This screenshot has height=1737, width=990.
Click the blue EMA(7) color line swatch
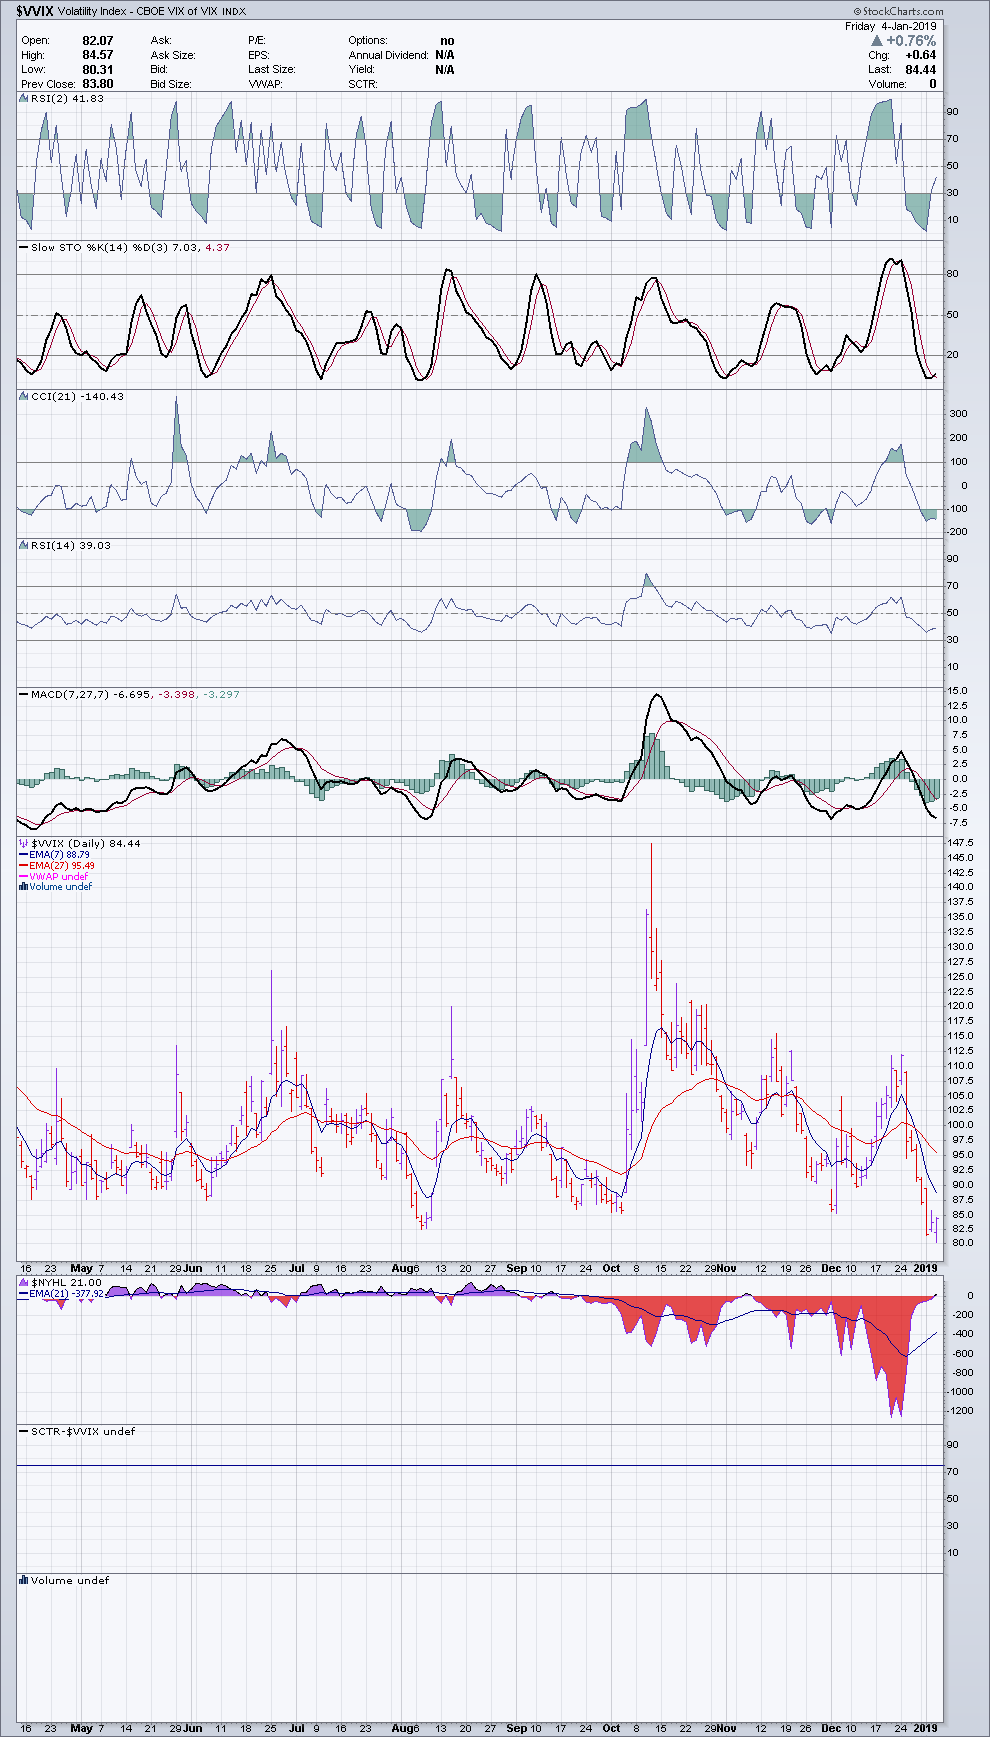[23, 855]
